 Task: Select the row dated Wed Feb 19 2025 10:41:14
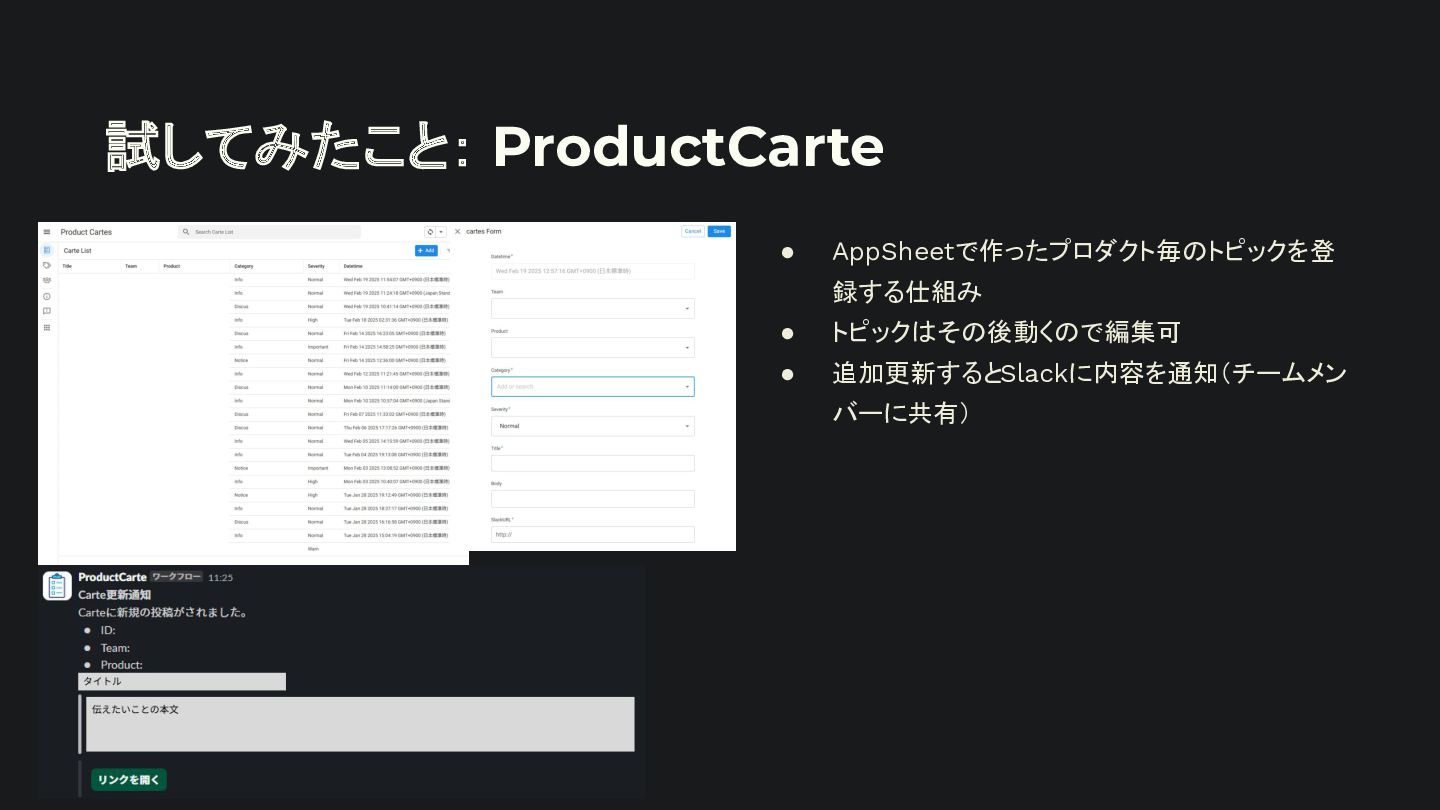254,306
